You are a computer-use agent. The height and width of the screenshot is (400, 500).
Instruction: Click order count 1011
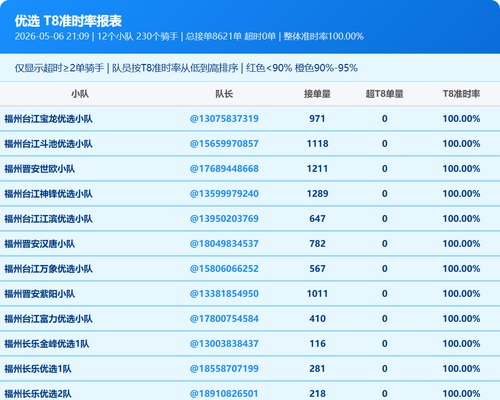coord(317,294)
